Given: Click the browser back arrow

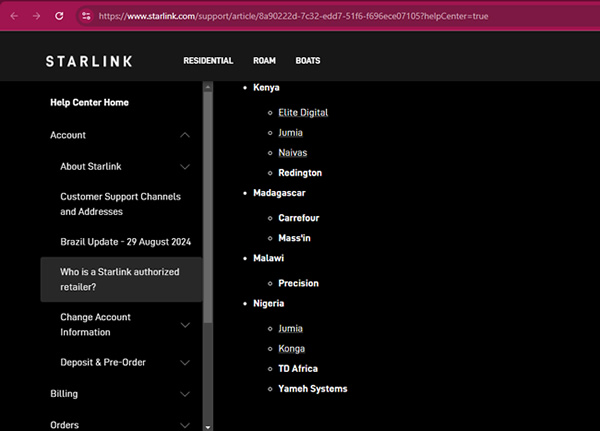Looking at the screenshot, I should point(14,16).
